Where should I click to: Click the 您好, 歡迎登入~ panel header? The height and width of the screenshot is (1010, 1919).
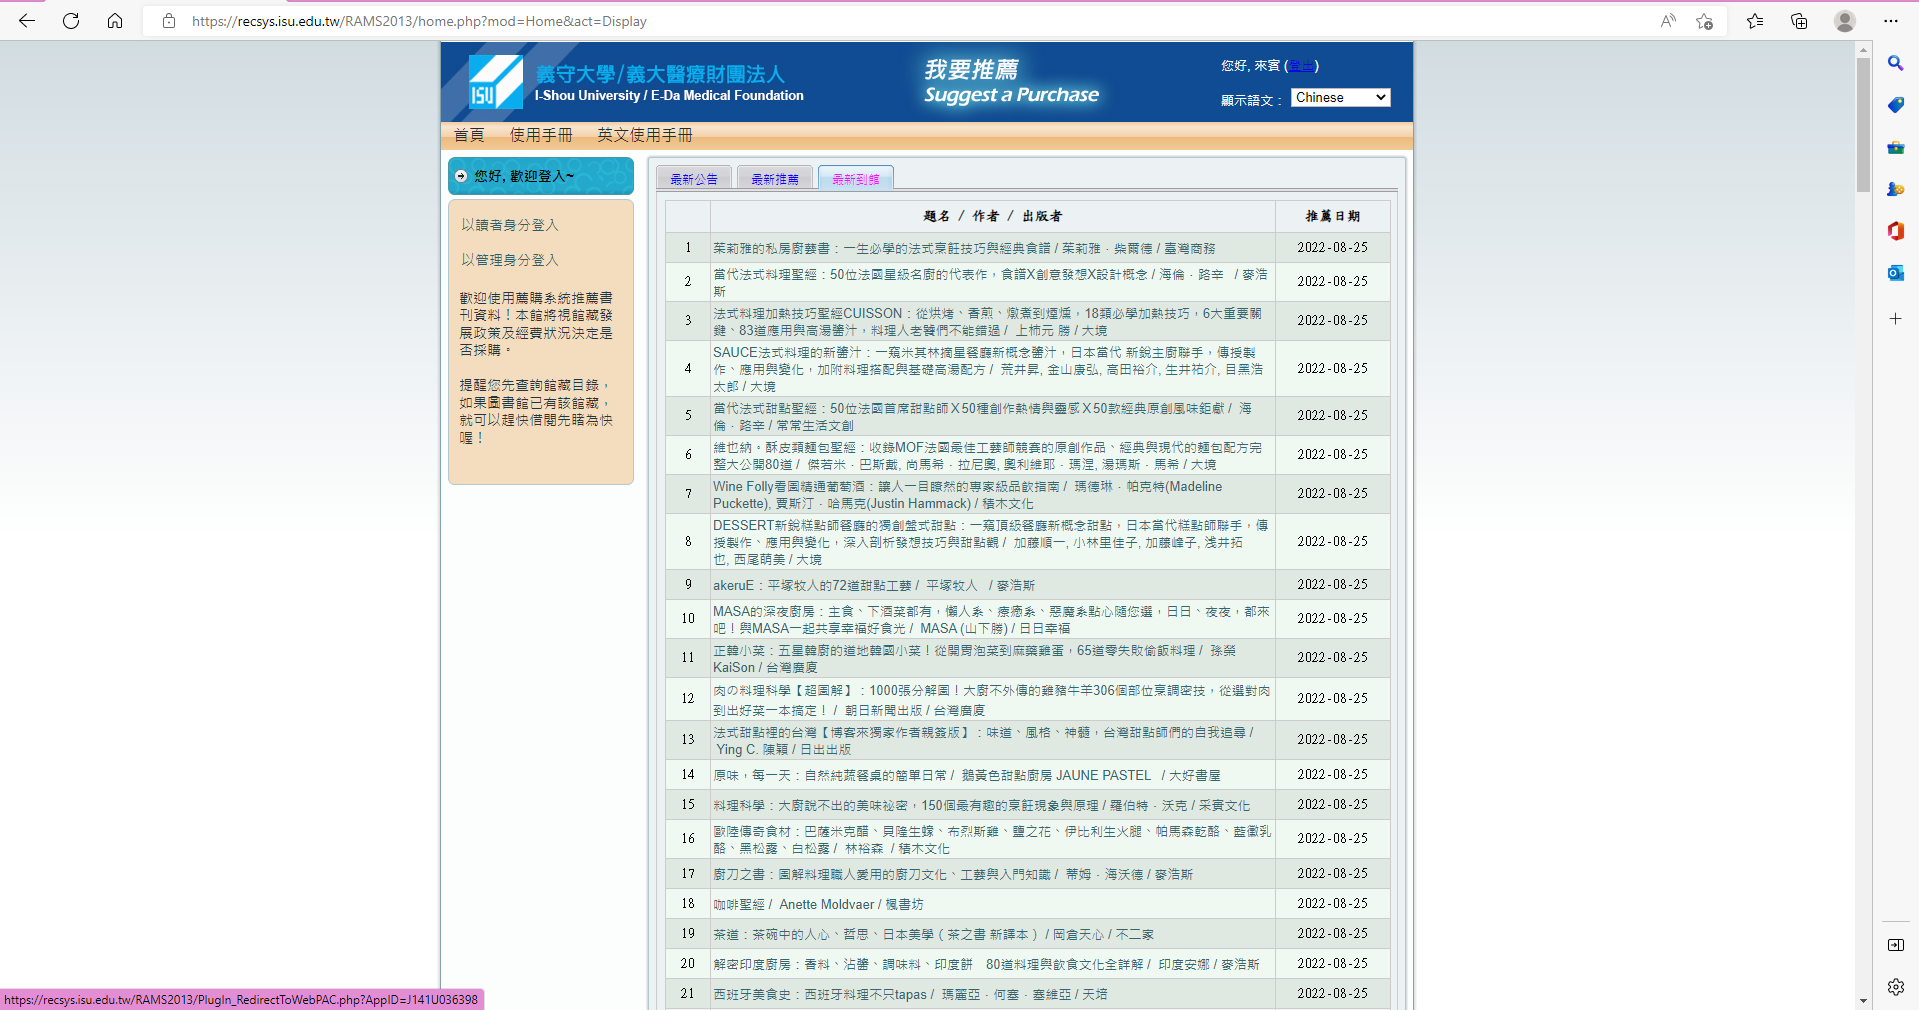point(541,176)
